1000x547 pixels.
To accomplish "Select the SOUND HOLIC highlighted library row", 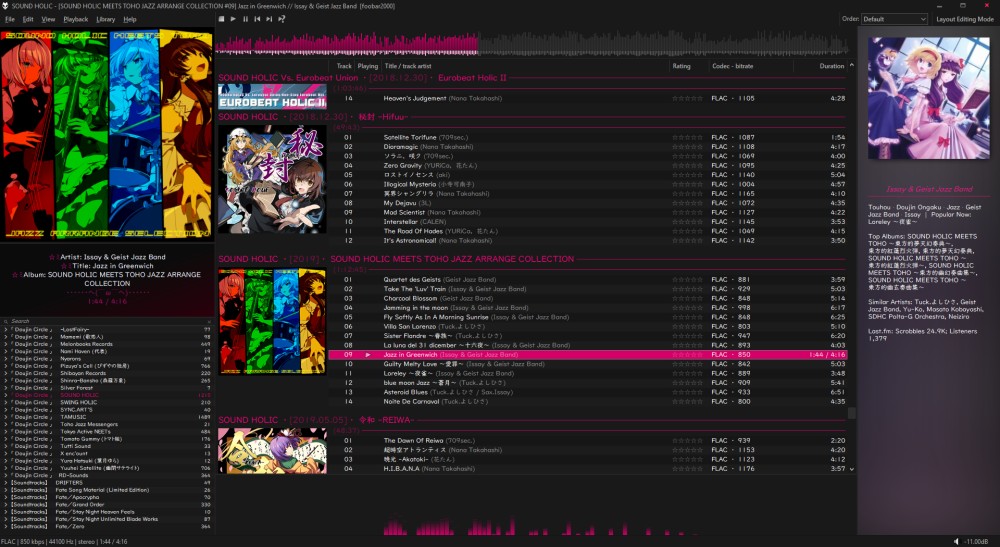I will coord(107,395).
